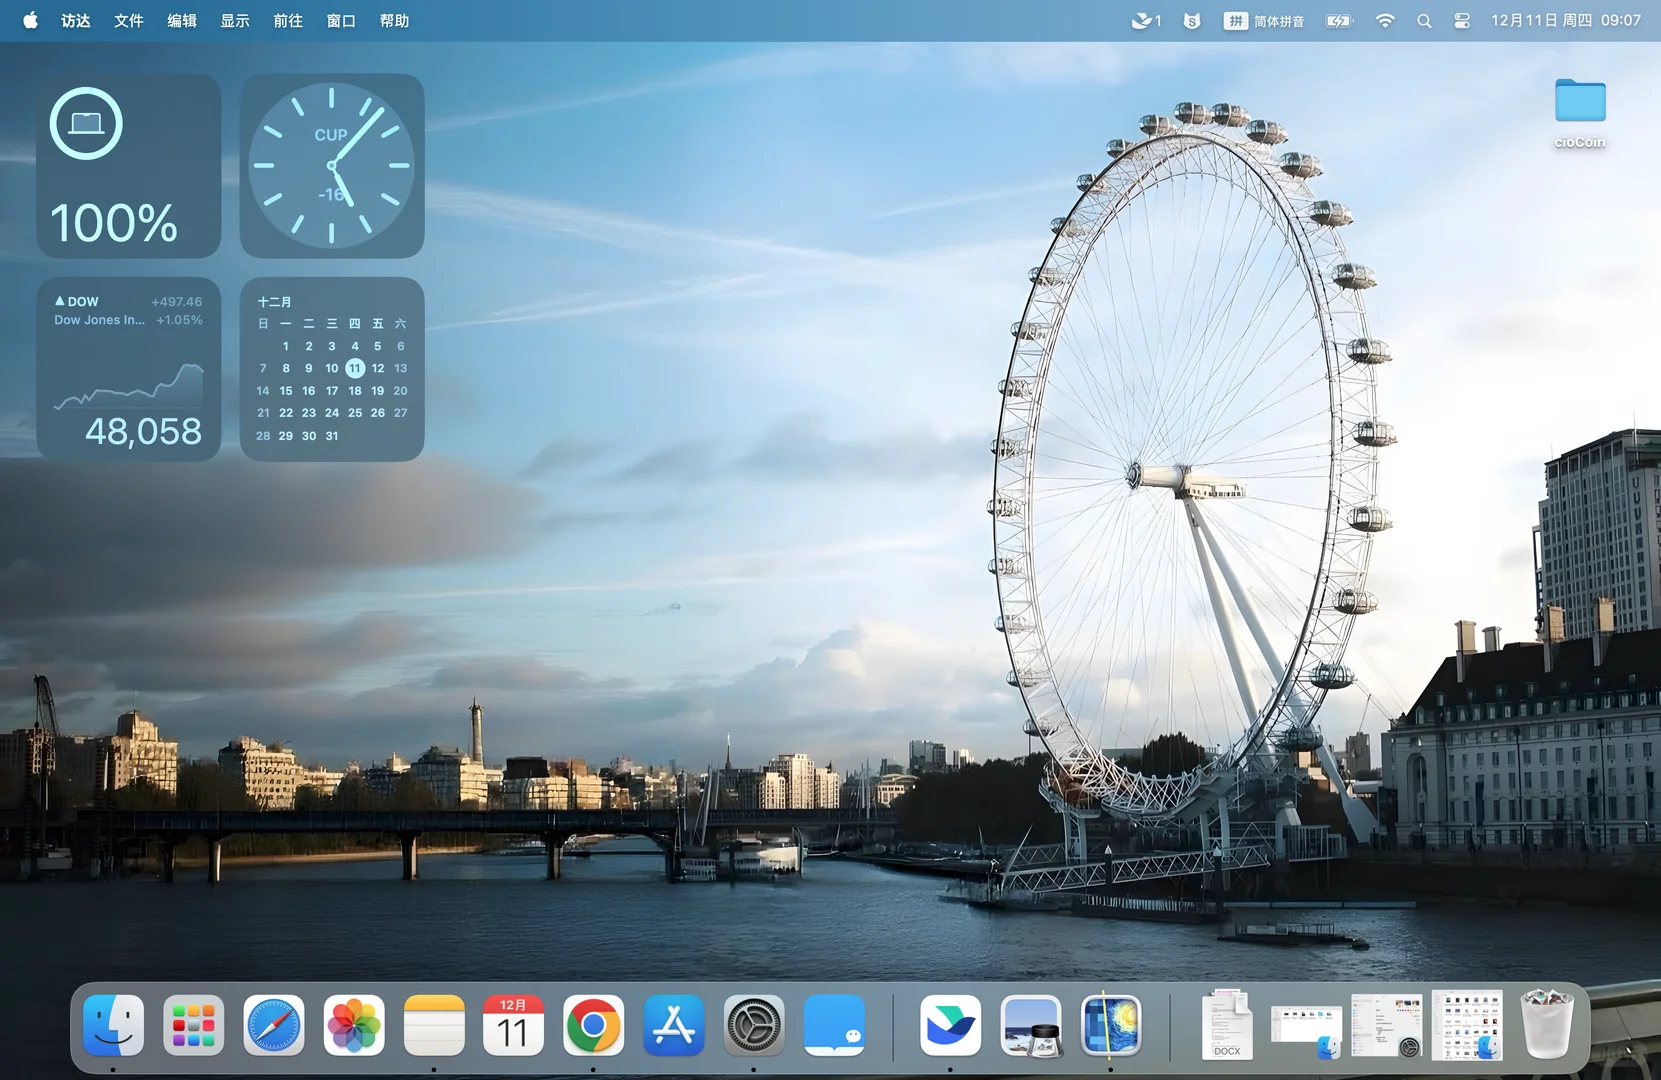Click the cat-shaped S menu bar icon
This screenshot has height=1080, width=1661.
click(1192, 20)
